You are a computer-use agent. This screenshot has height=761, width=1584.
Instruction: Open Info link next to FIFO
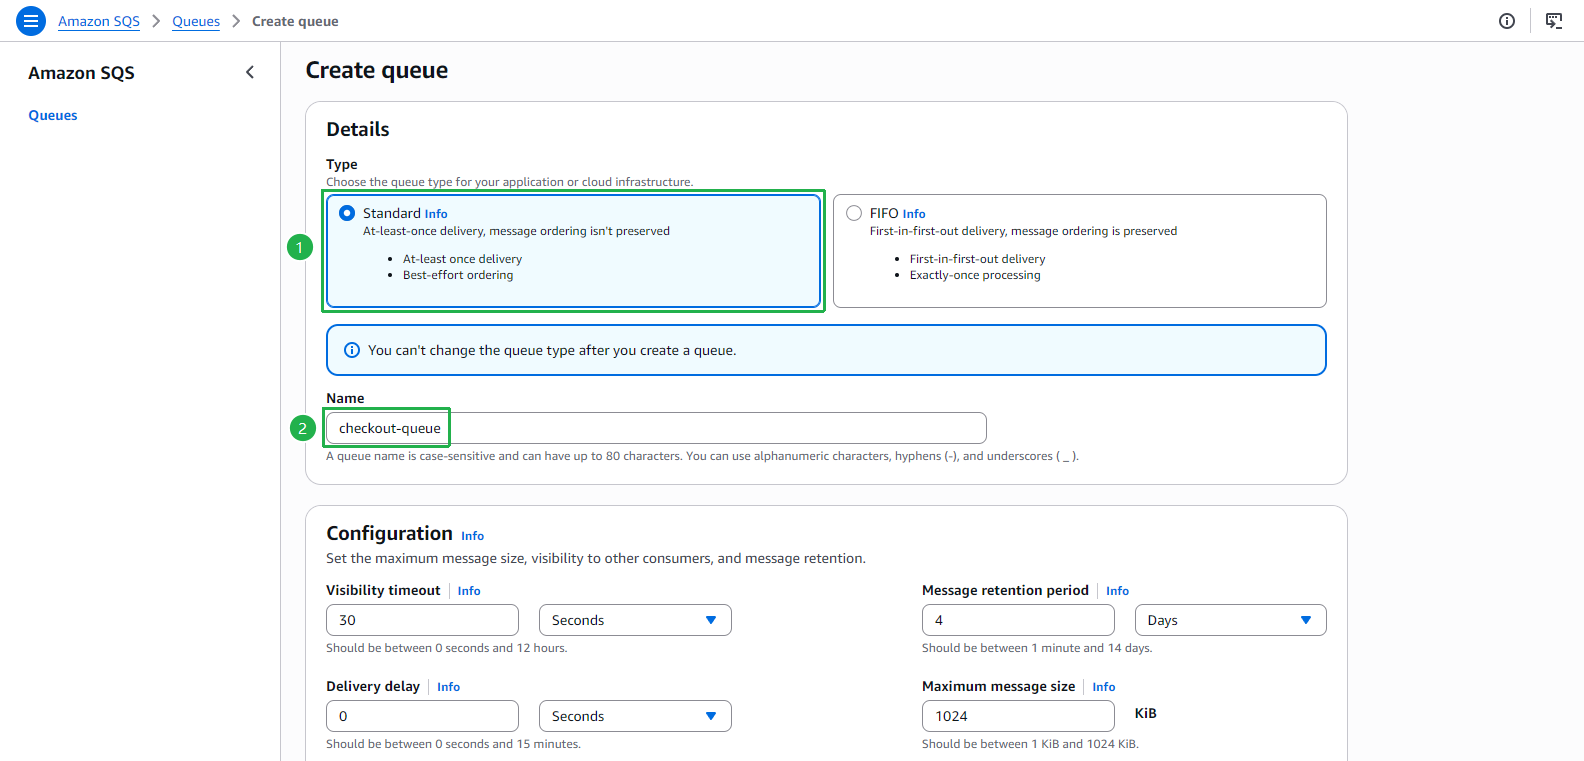click(x=914, y=214)
